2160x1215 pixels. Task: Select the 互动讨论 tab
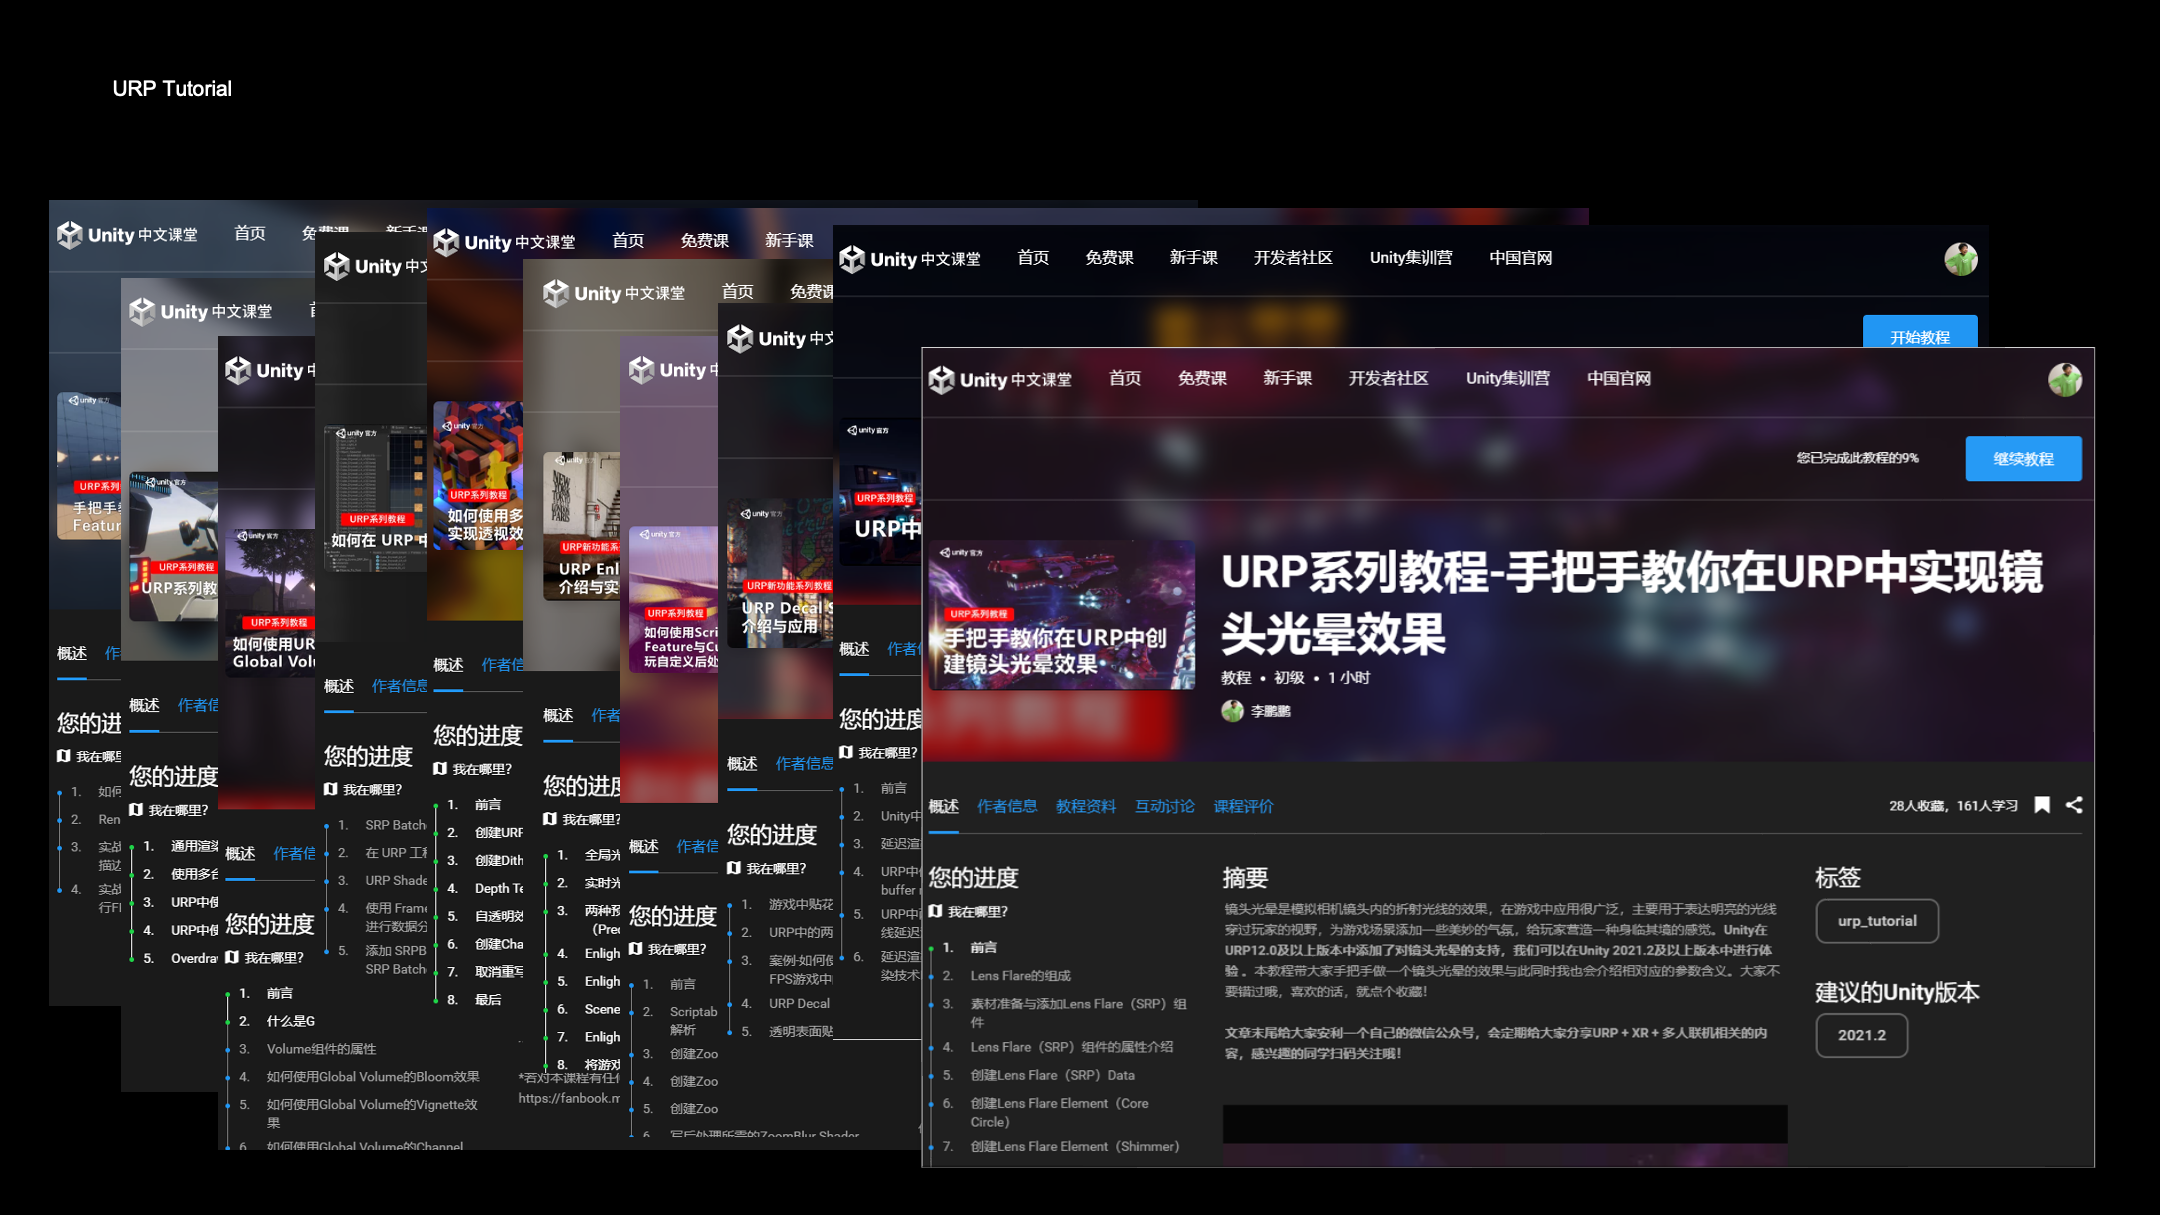(x=1164, y=806)
